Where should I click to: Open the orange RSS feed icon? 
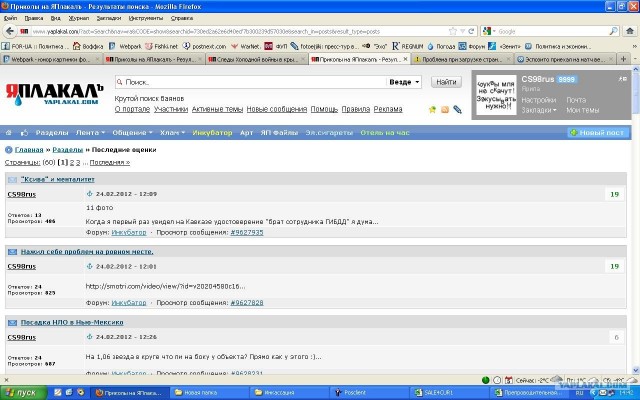tap(445, 109)
